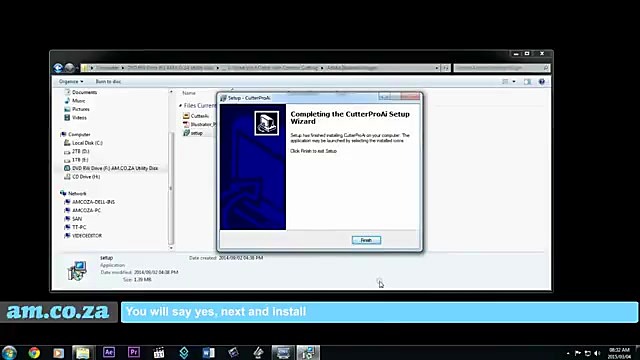The width and height of the screenshot is (640, 360).
Task: Open the address bar history dropdown
Action: [437, 68]
